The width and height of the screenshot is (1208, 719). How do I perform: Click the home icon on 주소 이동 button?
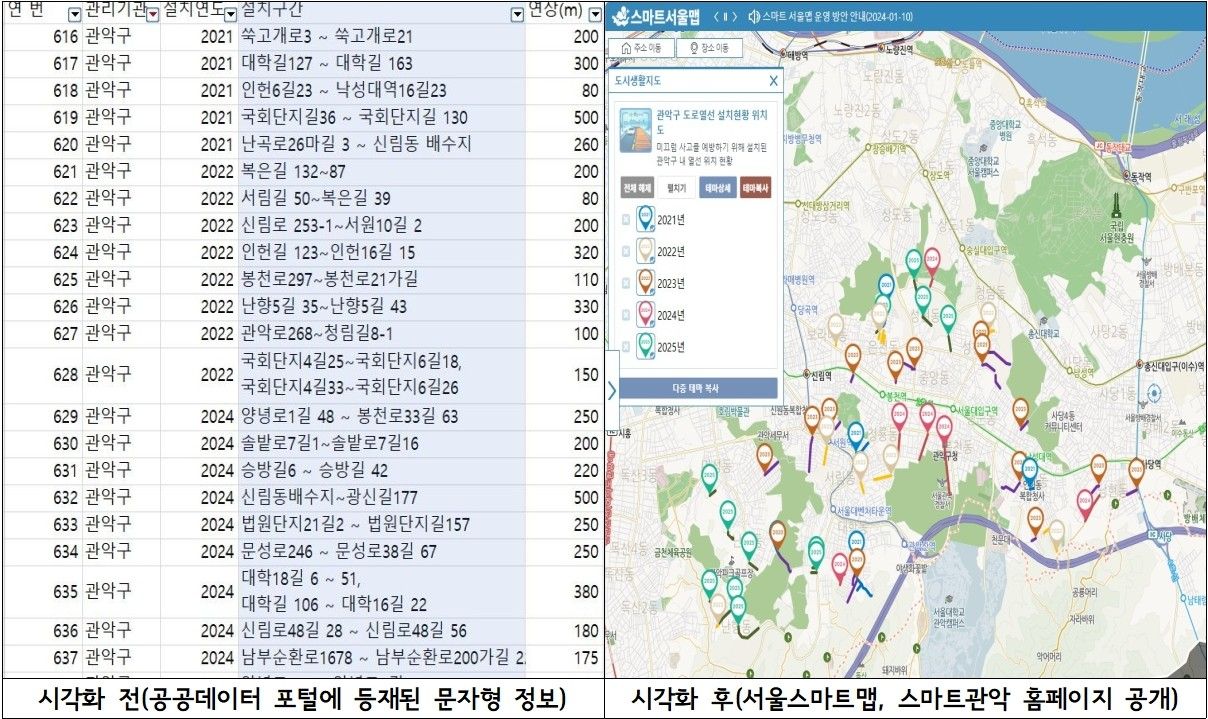[627, 46]
